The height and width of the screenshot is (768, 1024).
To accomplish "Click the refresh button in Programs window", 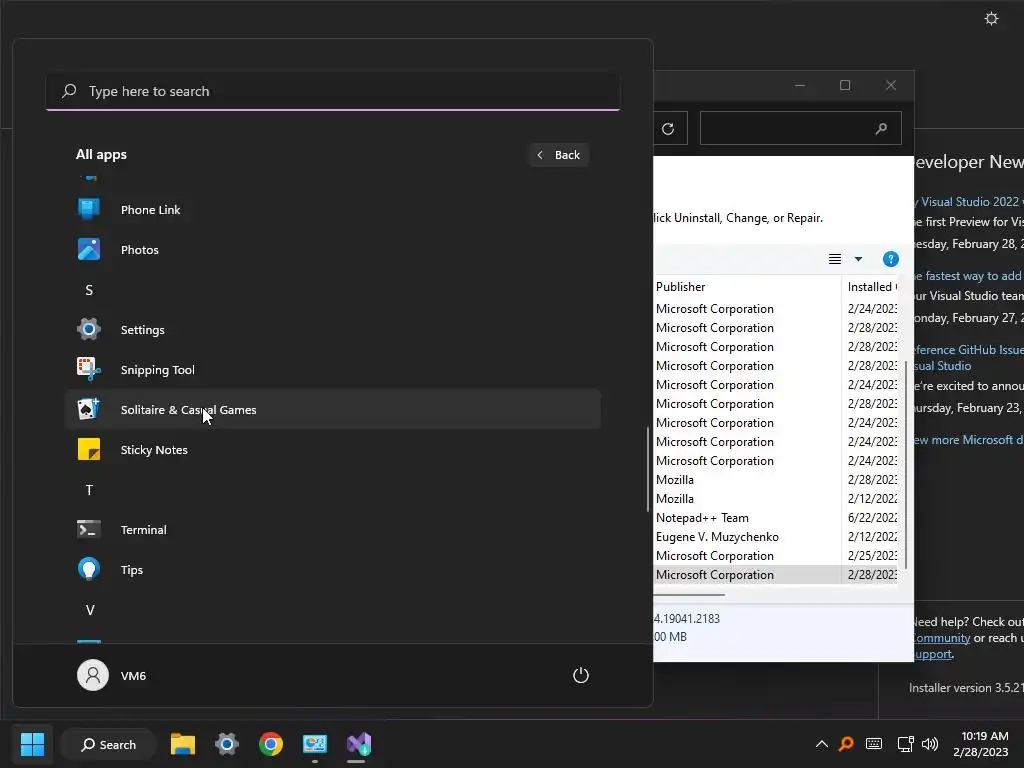I will point(668,129).
